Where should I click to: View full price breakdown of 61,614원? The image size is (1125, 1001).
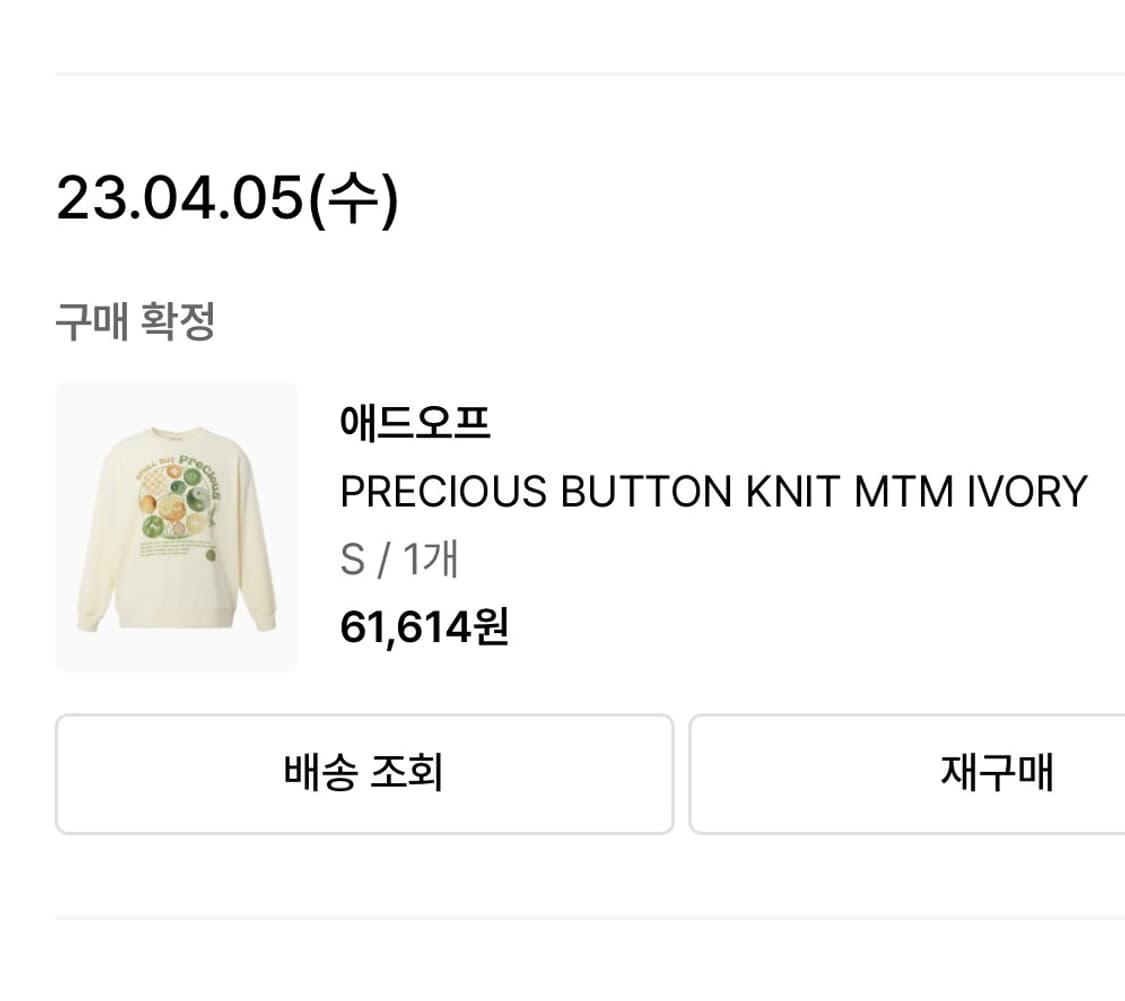pyautogui.click(x=423, y=628)
